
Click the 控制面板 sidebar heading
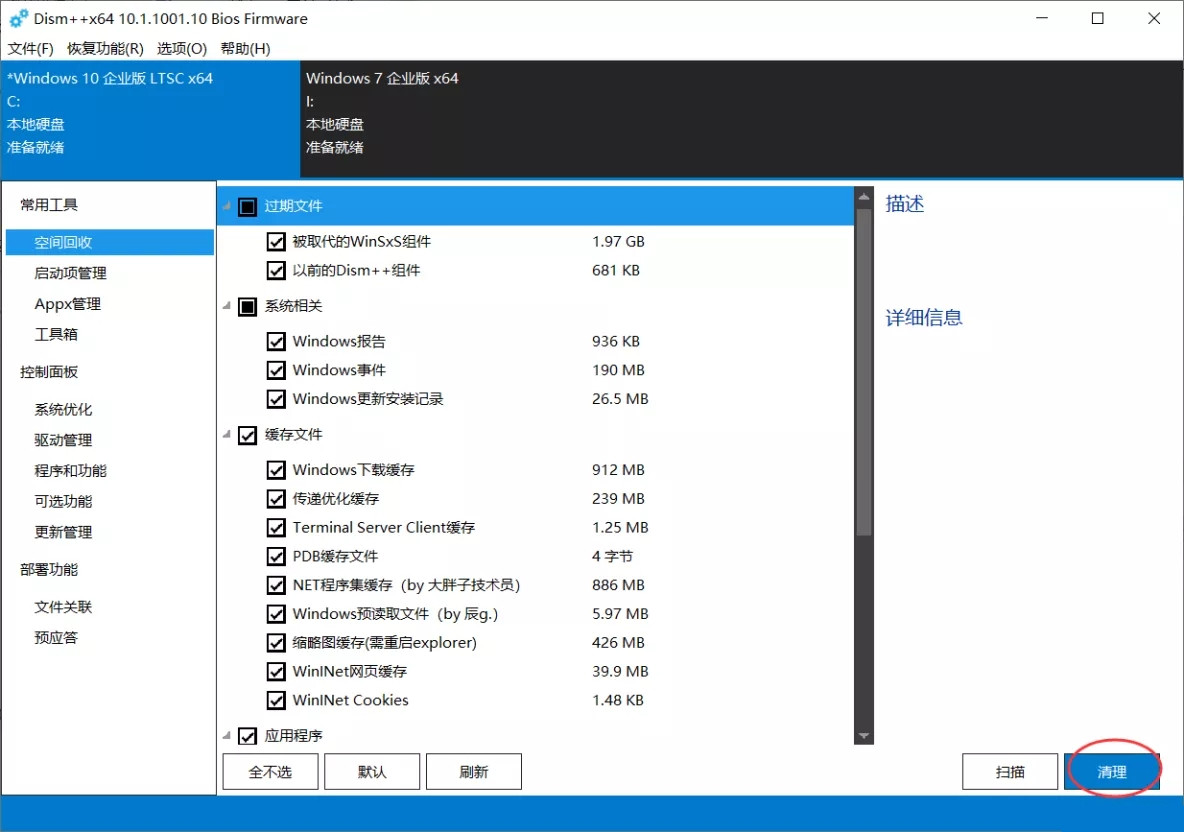tap(49, 371)
